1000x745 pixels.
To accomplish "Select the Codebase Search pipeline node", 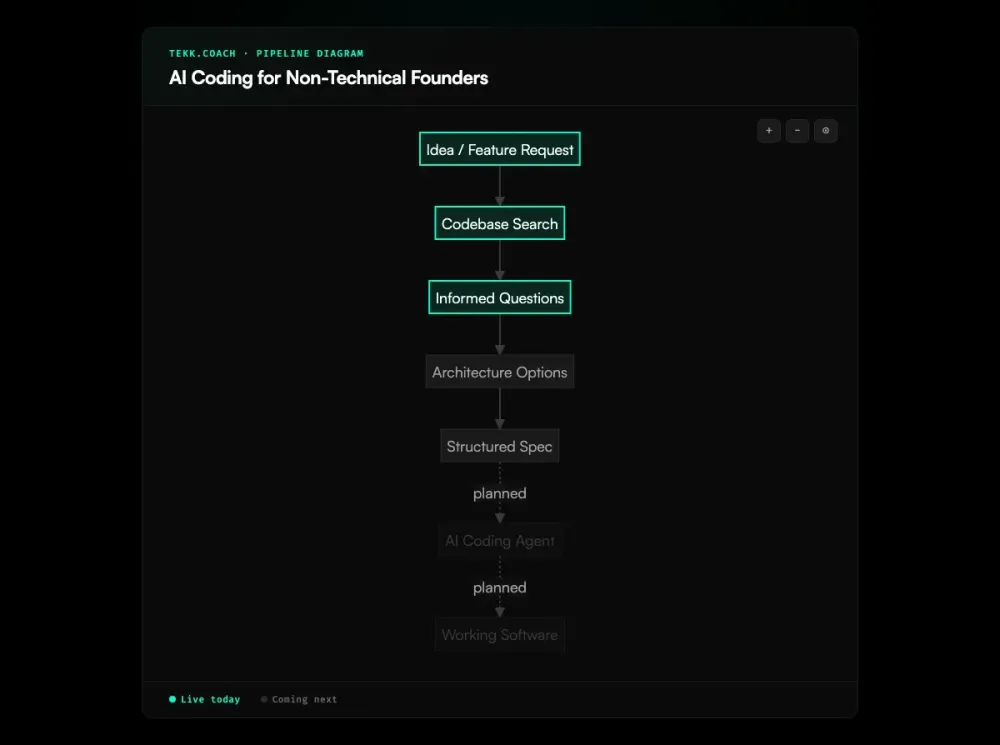I will tap(499, 222).
